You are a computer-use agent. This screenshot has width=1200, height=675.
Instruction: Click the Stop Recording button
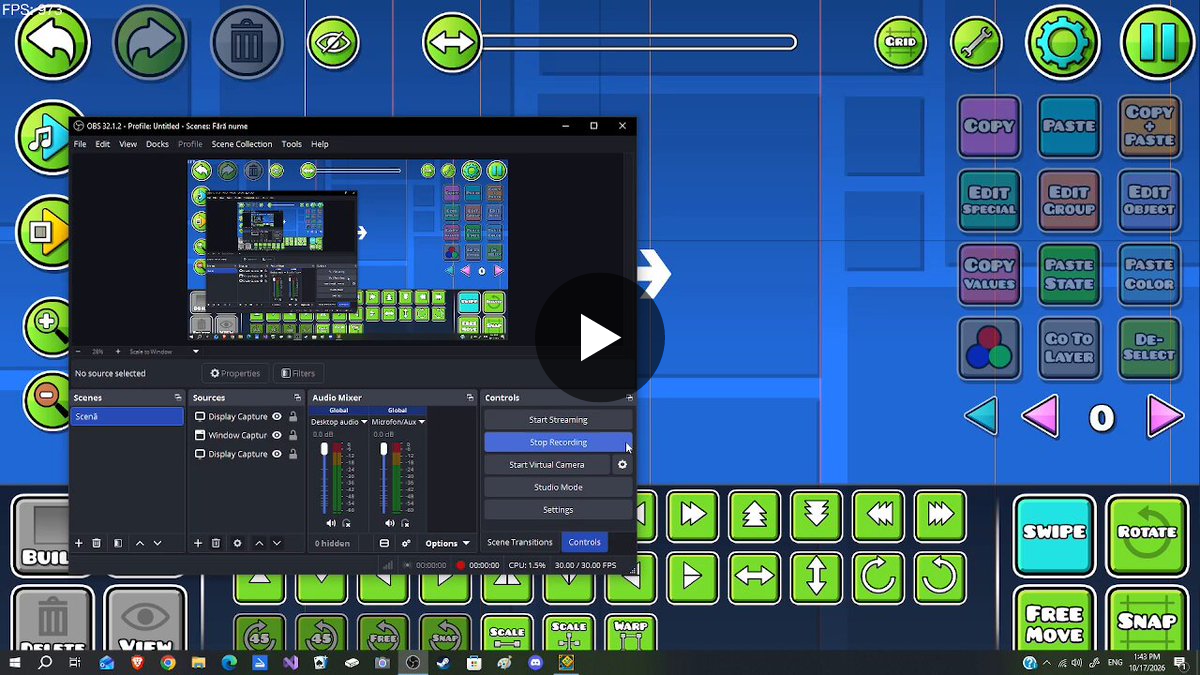pos(558,442)
